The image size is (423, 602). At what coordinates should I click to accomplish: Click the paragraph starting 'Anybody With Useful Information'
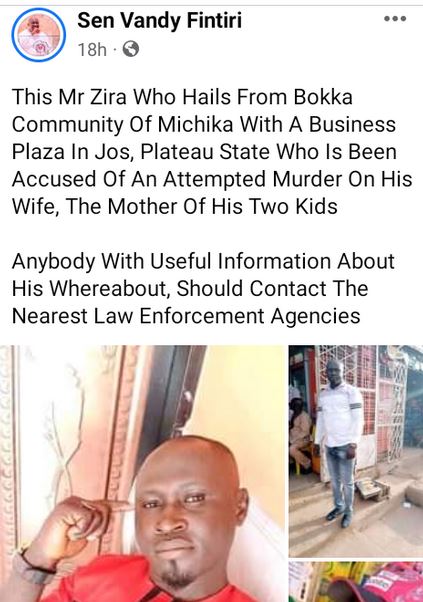point(203,289)
